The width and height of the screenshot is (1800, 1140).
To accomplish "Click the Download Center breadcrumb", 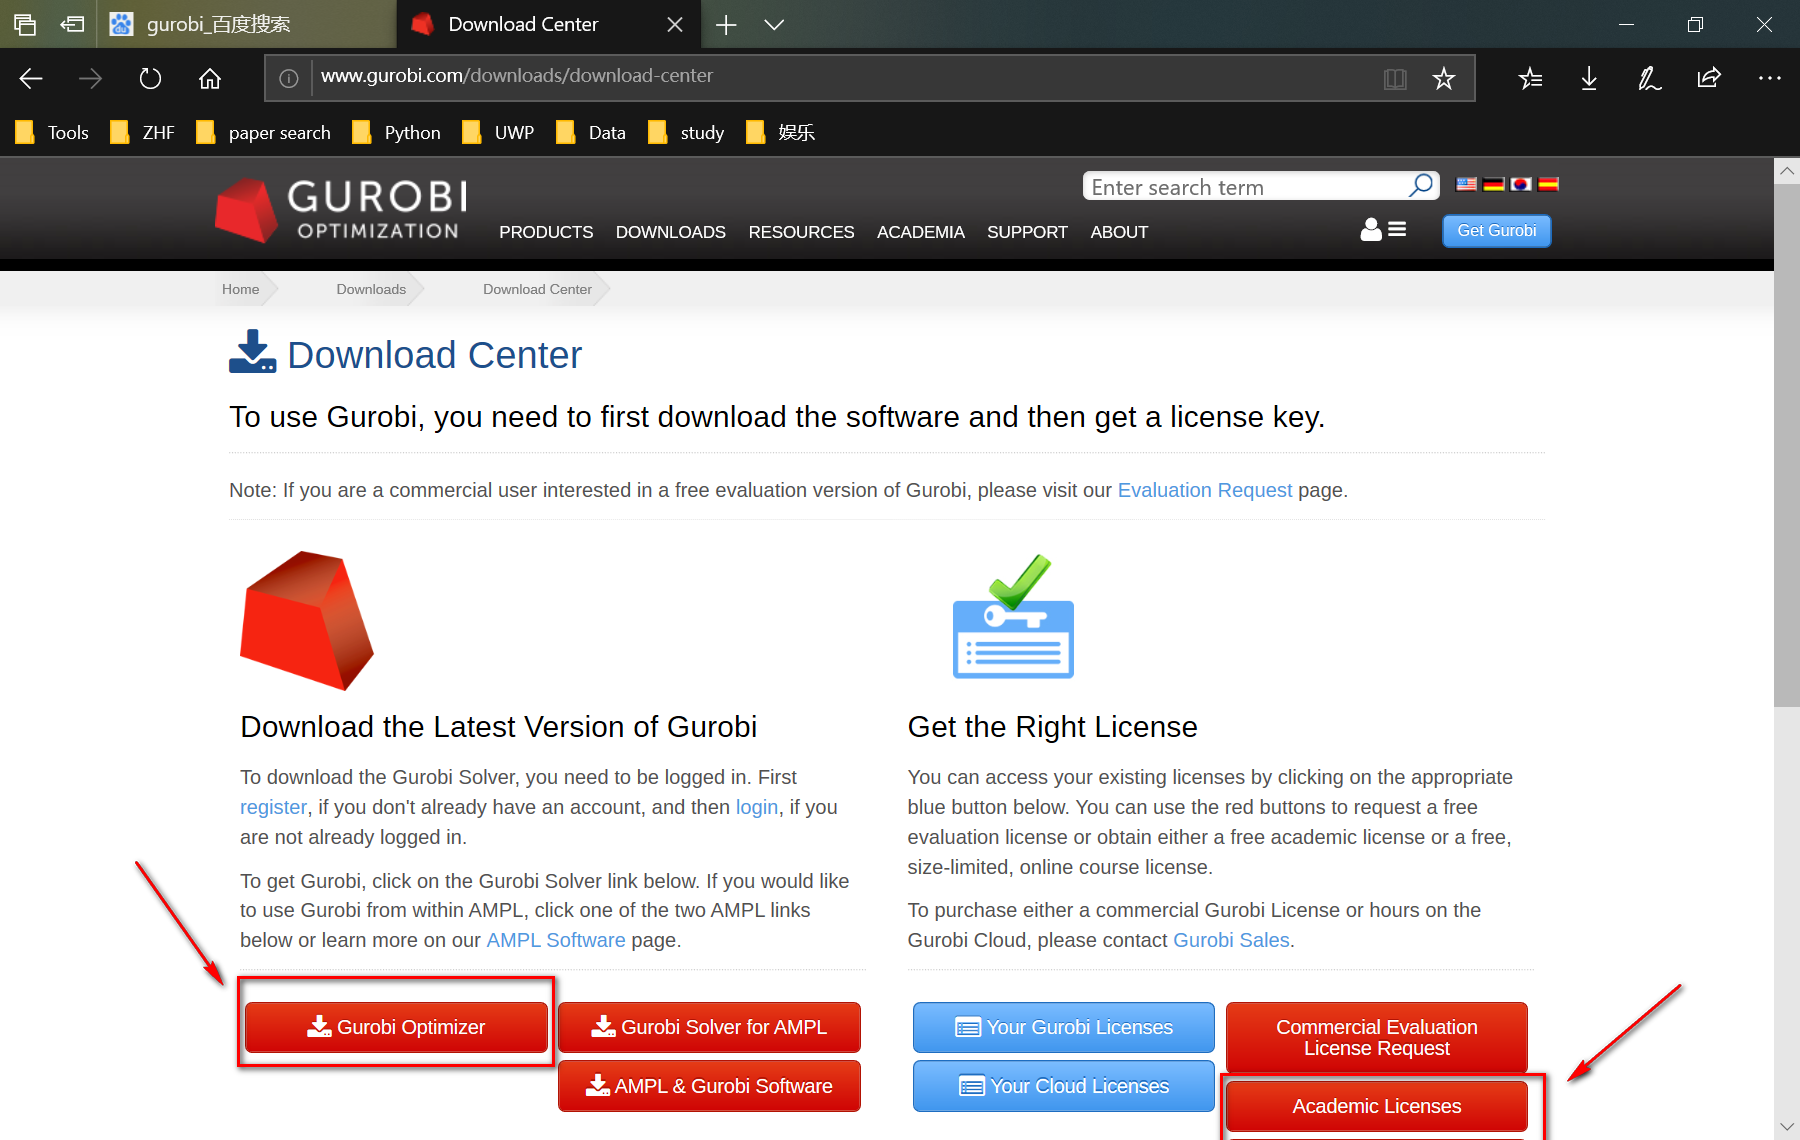I will [537, 289].
